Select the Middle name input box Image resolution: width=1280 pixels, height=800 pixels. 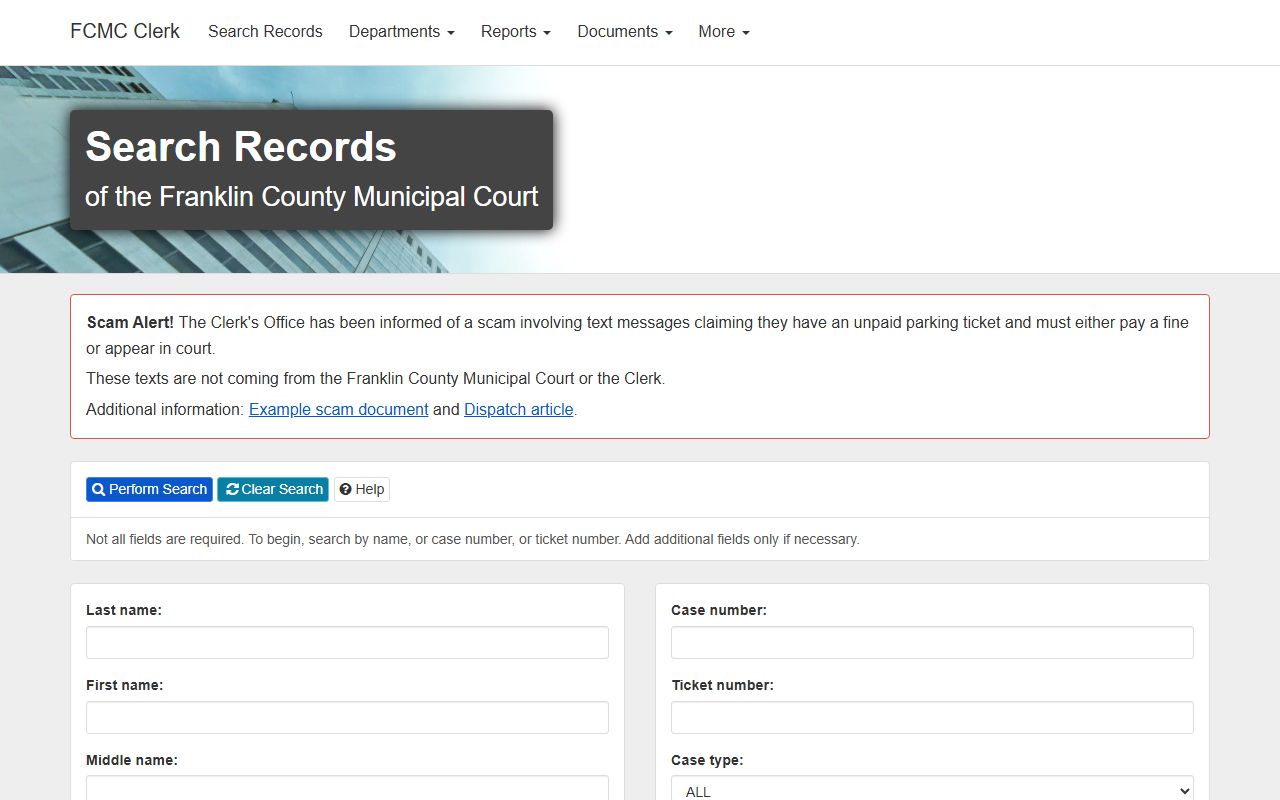[347, 788]
